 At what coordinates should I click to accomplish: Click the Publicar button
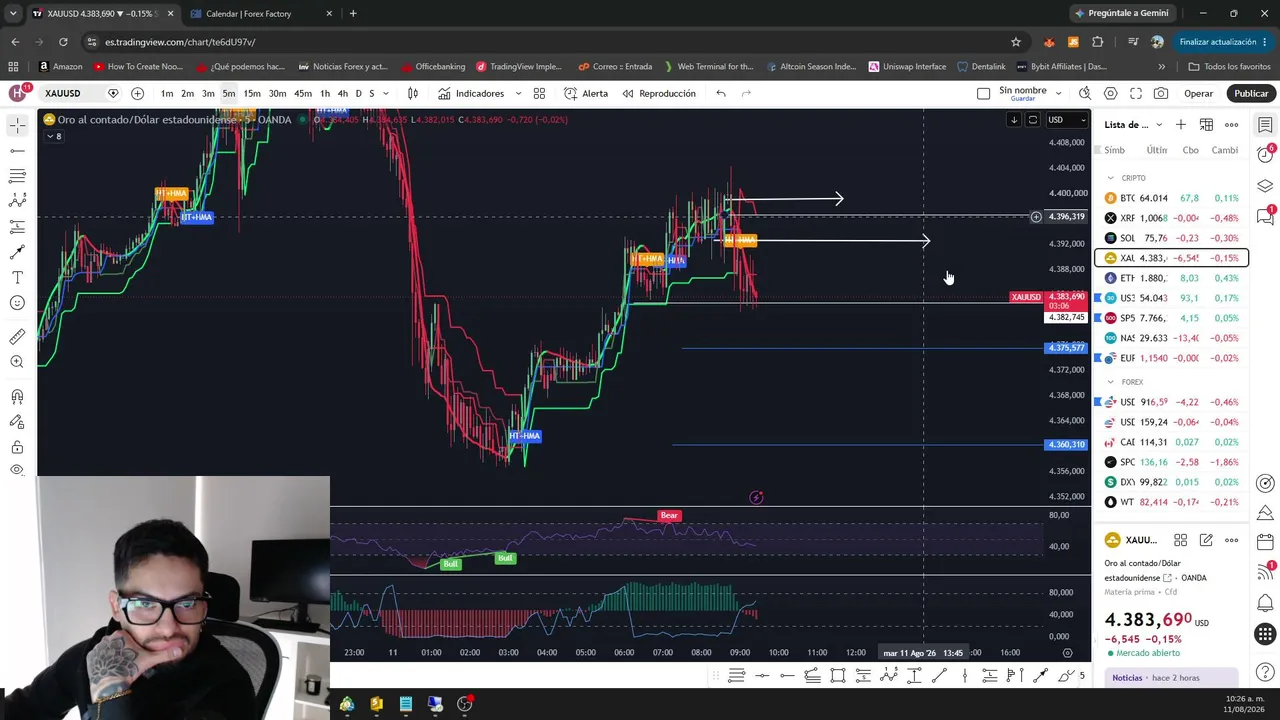1251,93
